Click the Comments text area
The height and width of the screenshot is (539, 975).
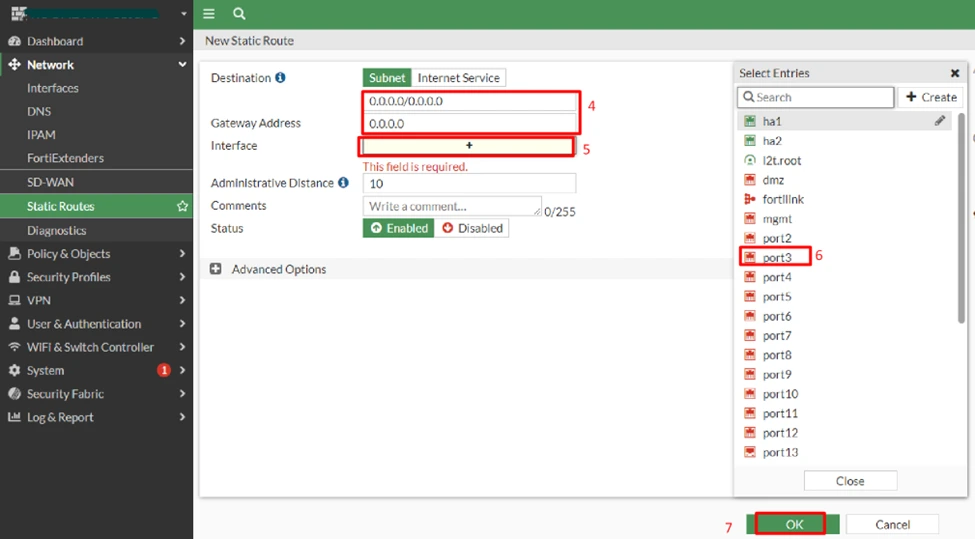[452, 206]
